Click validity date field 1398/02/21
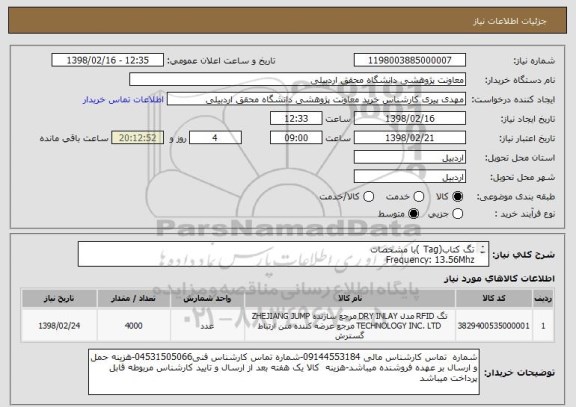Image resolution: width=576 pixels, height=407 pixels. pyautogui.click(x=410, y=138)
